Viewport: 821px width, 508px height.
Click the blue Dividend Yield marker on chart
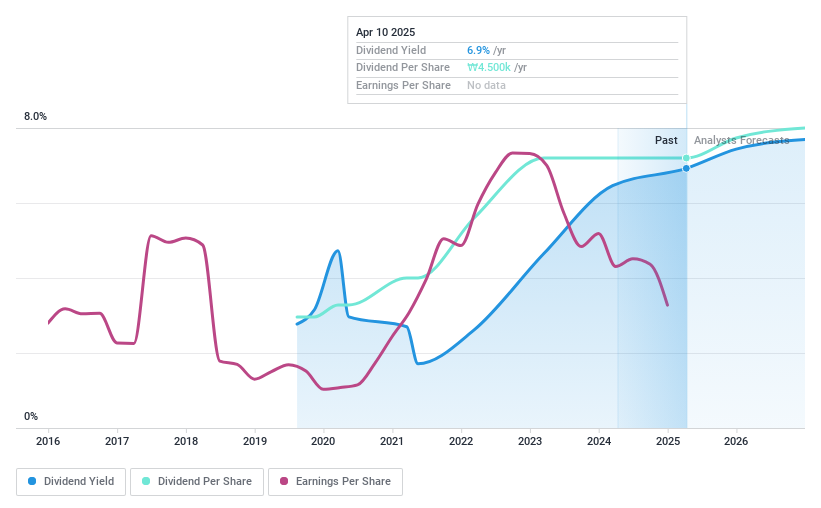pos(686,168)
